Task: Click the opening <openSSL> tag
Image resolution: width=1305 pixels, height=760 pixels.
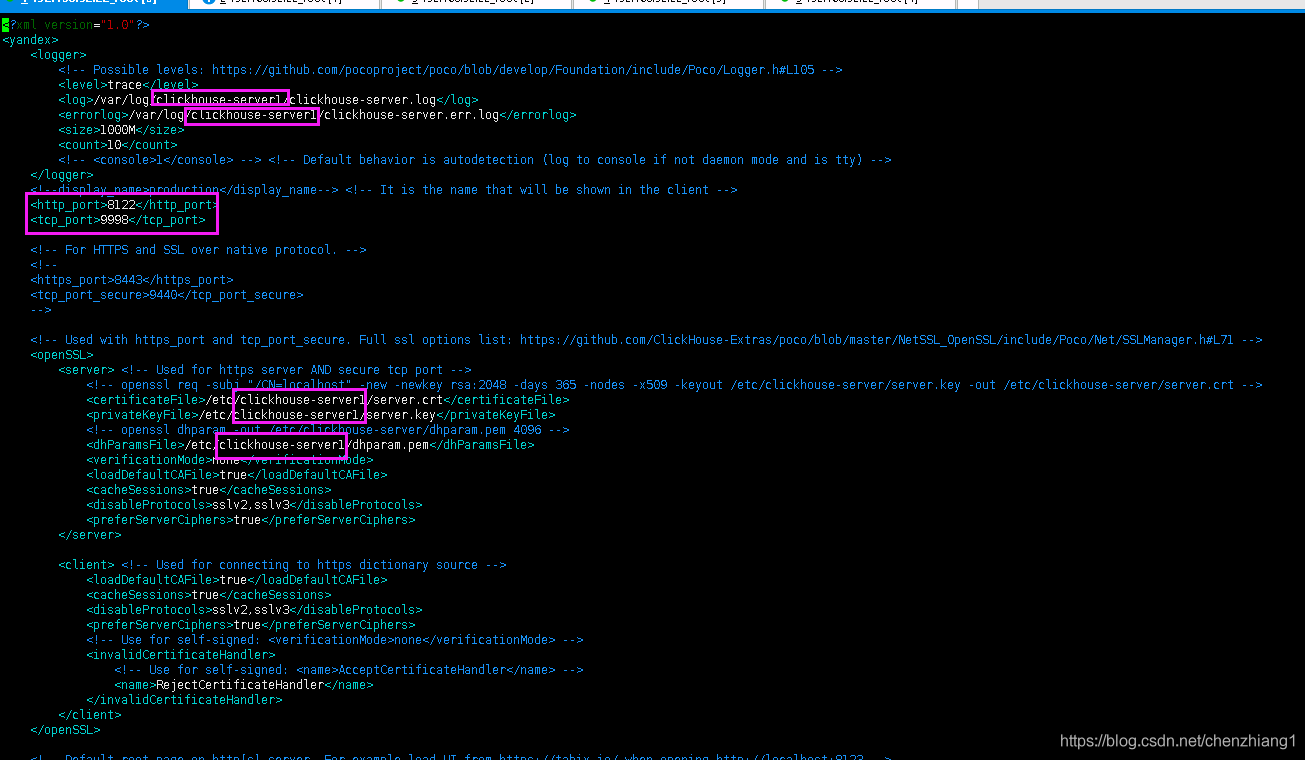Action: (61, 355)
